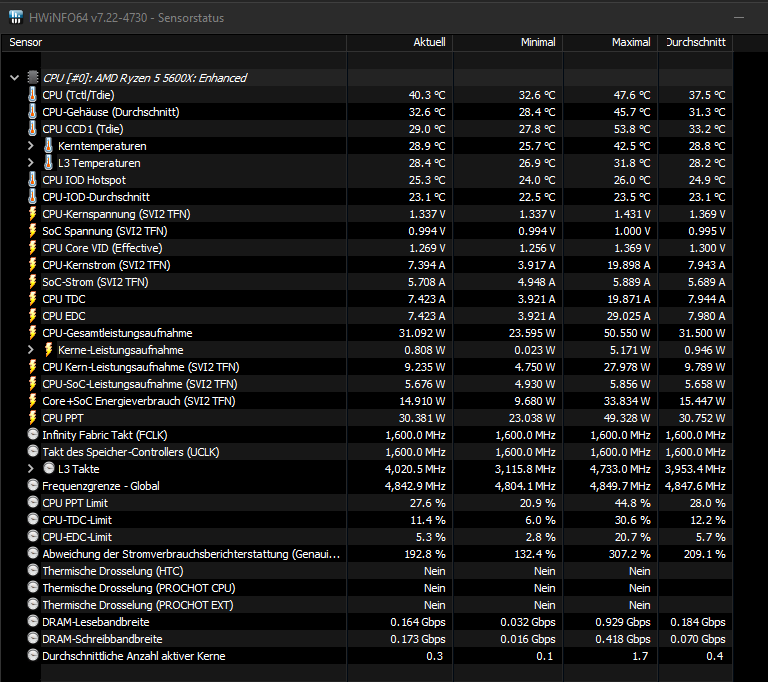Select the DRAM-Schreibbandbreite row label

pos(102,639)
